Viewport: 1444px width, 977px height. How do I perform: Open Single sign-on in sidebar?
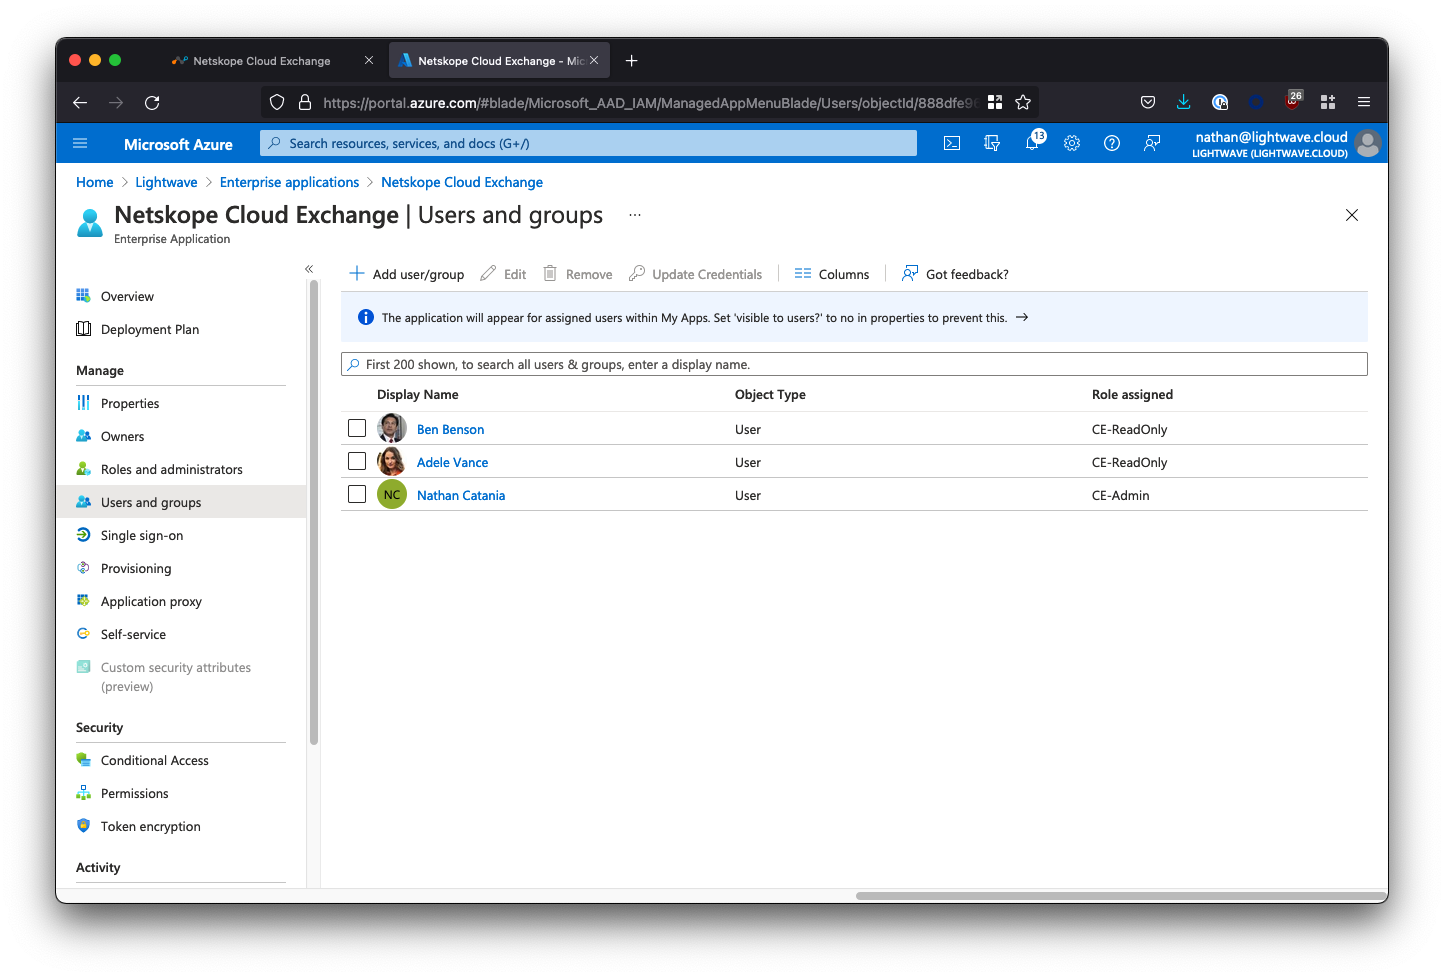142,536
